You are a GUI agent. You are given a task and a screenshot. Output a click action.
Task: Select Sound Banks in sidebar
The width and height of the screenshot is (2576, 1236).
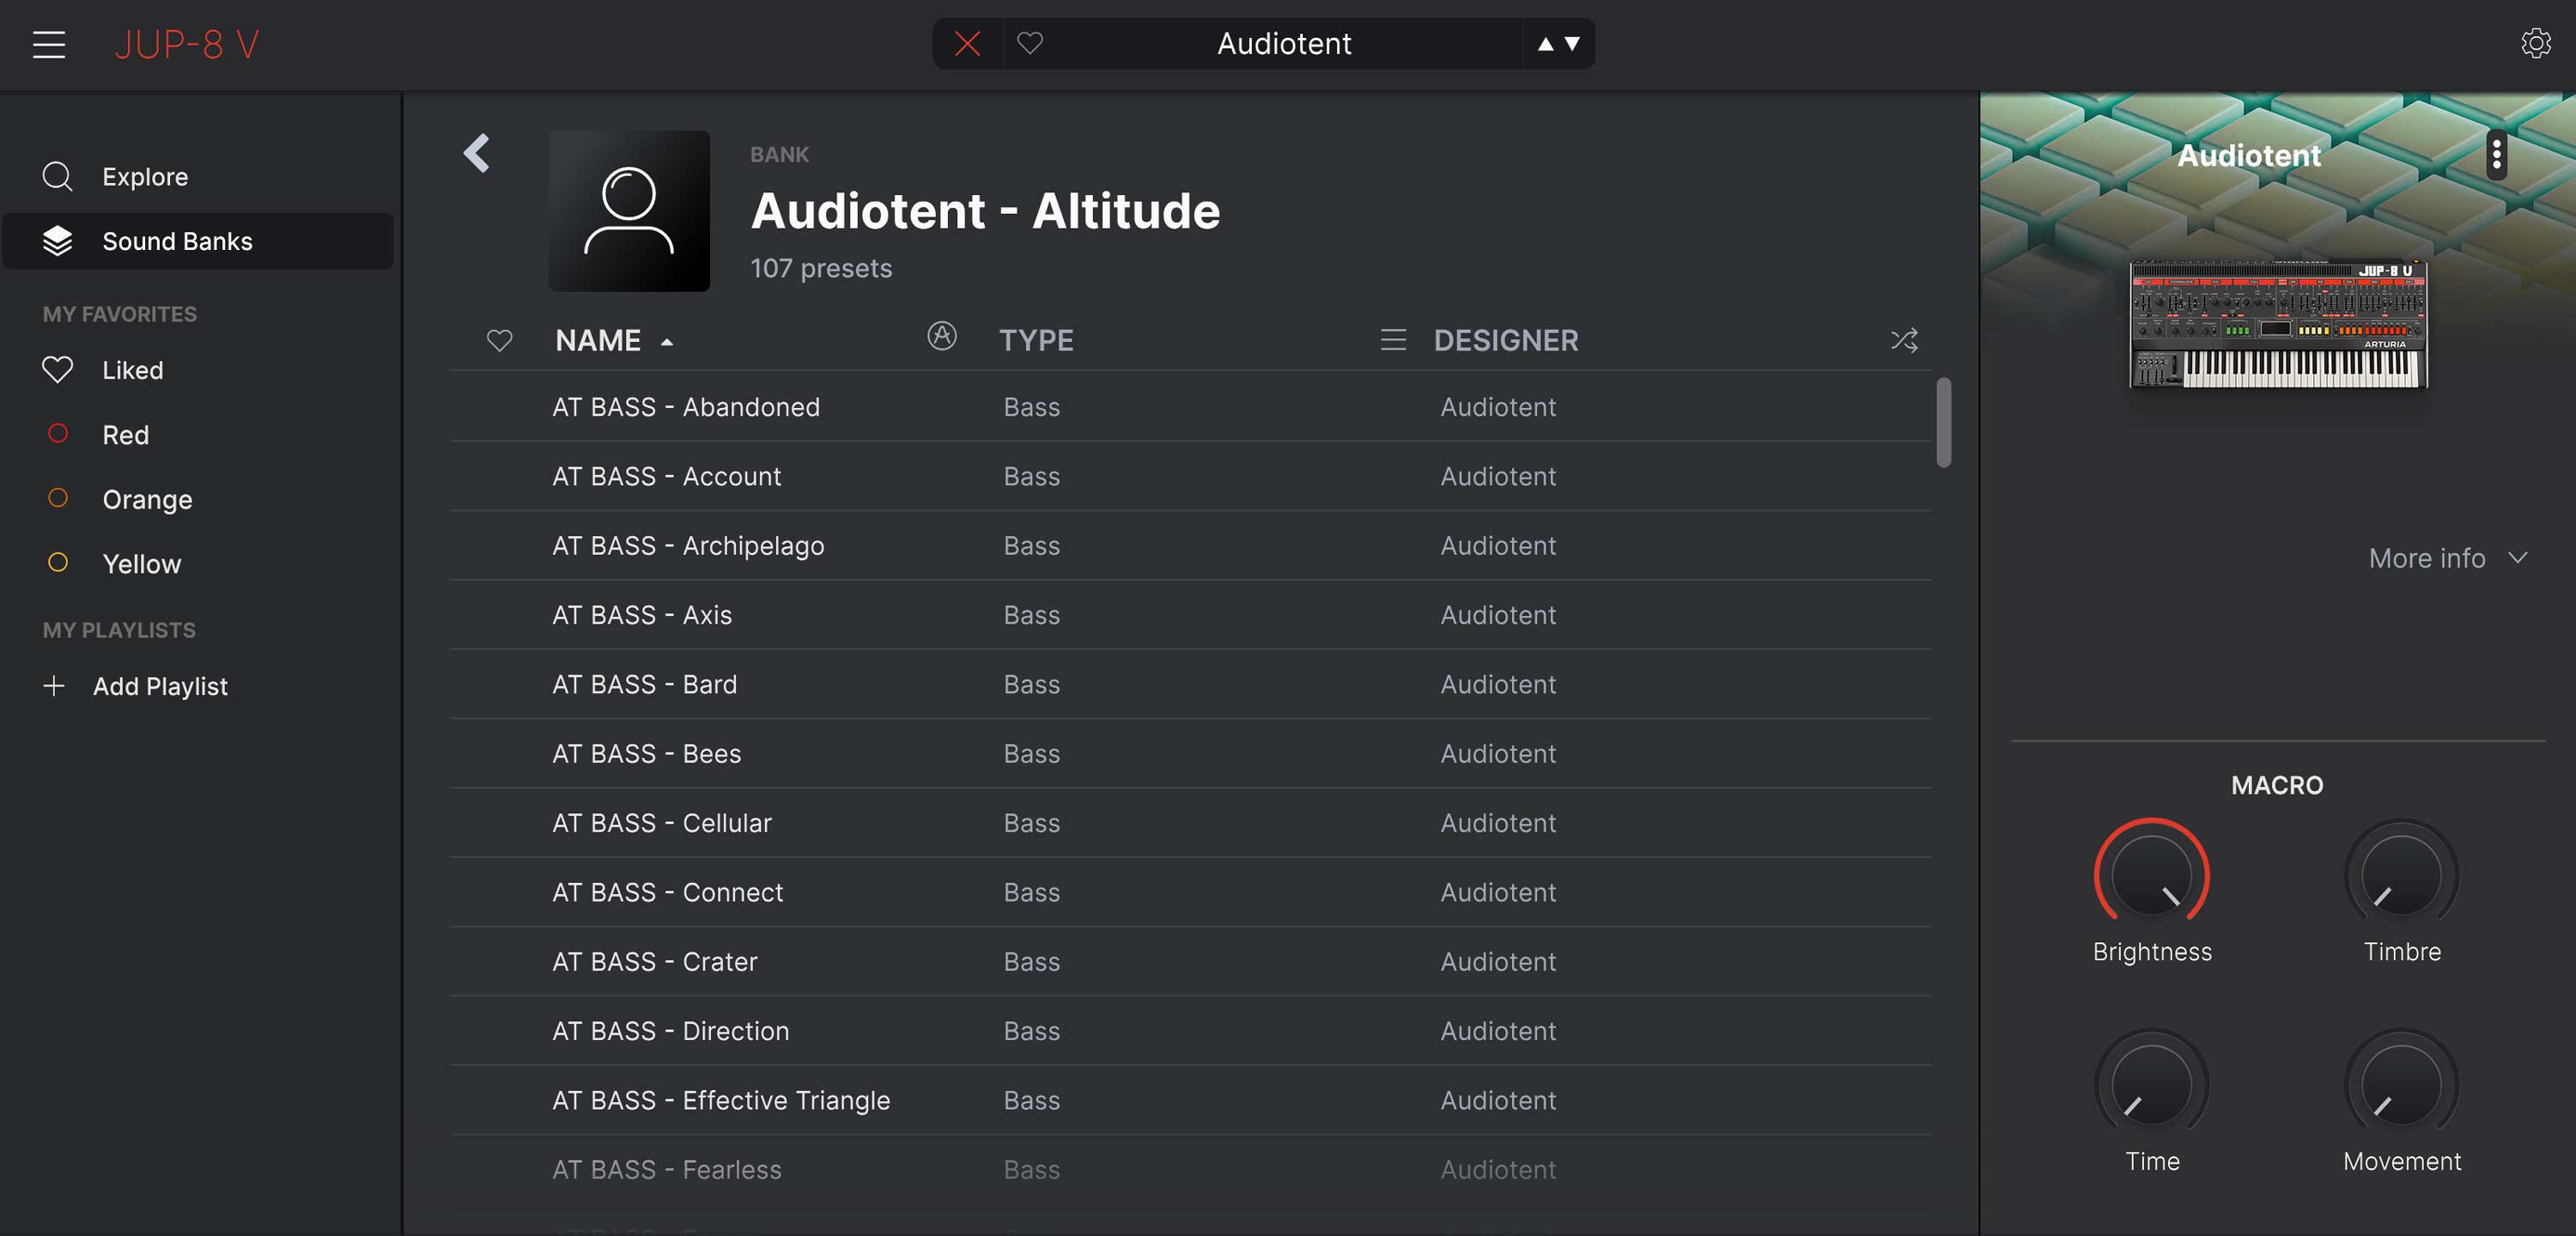point(177,241)
